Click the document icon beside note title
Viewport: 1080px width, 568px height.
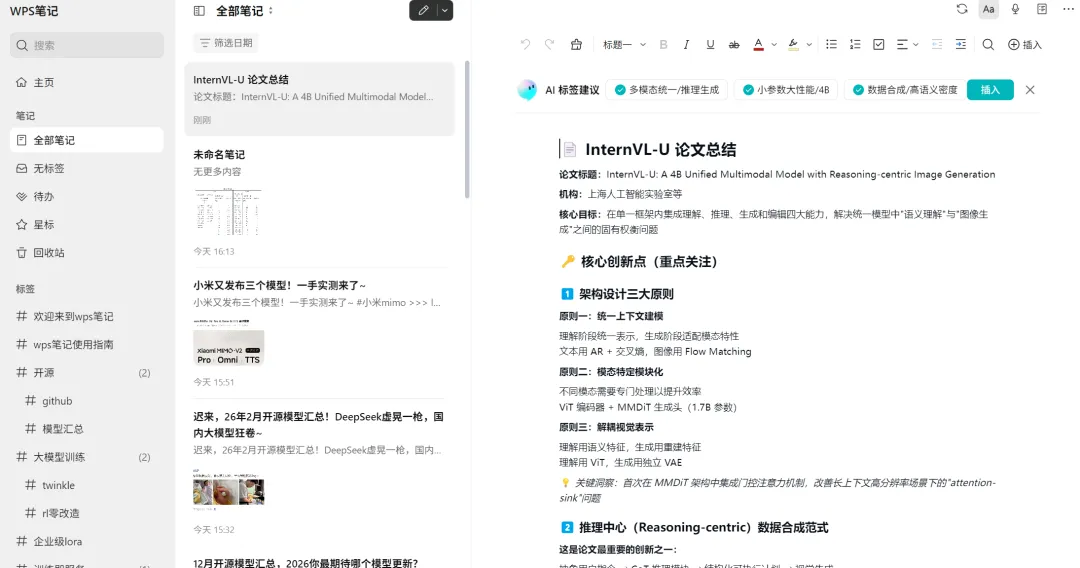[x=570, y=149]
